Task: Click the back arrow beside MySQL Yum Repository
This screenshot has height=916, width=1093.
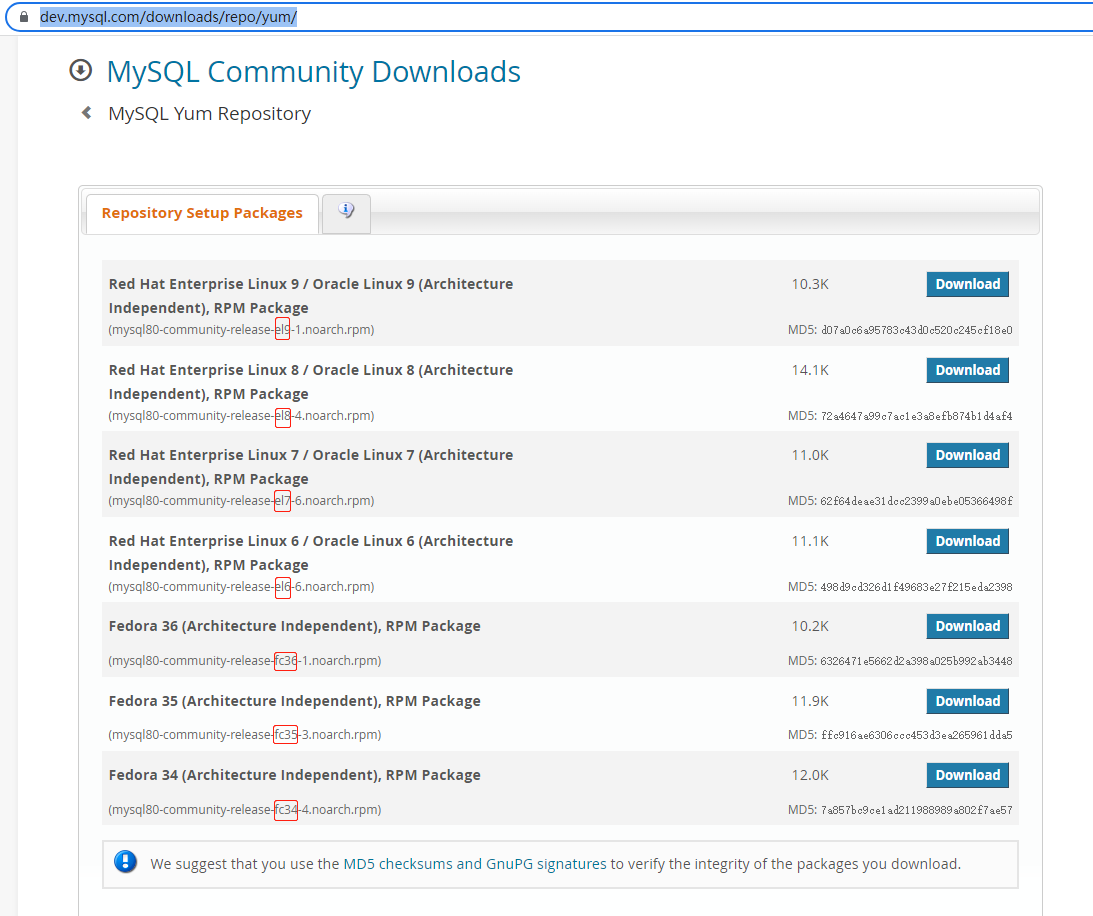Action: 86,112
